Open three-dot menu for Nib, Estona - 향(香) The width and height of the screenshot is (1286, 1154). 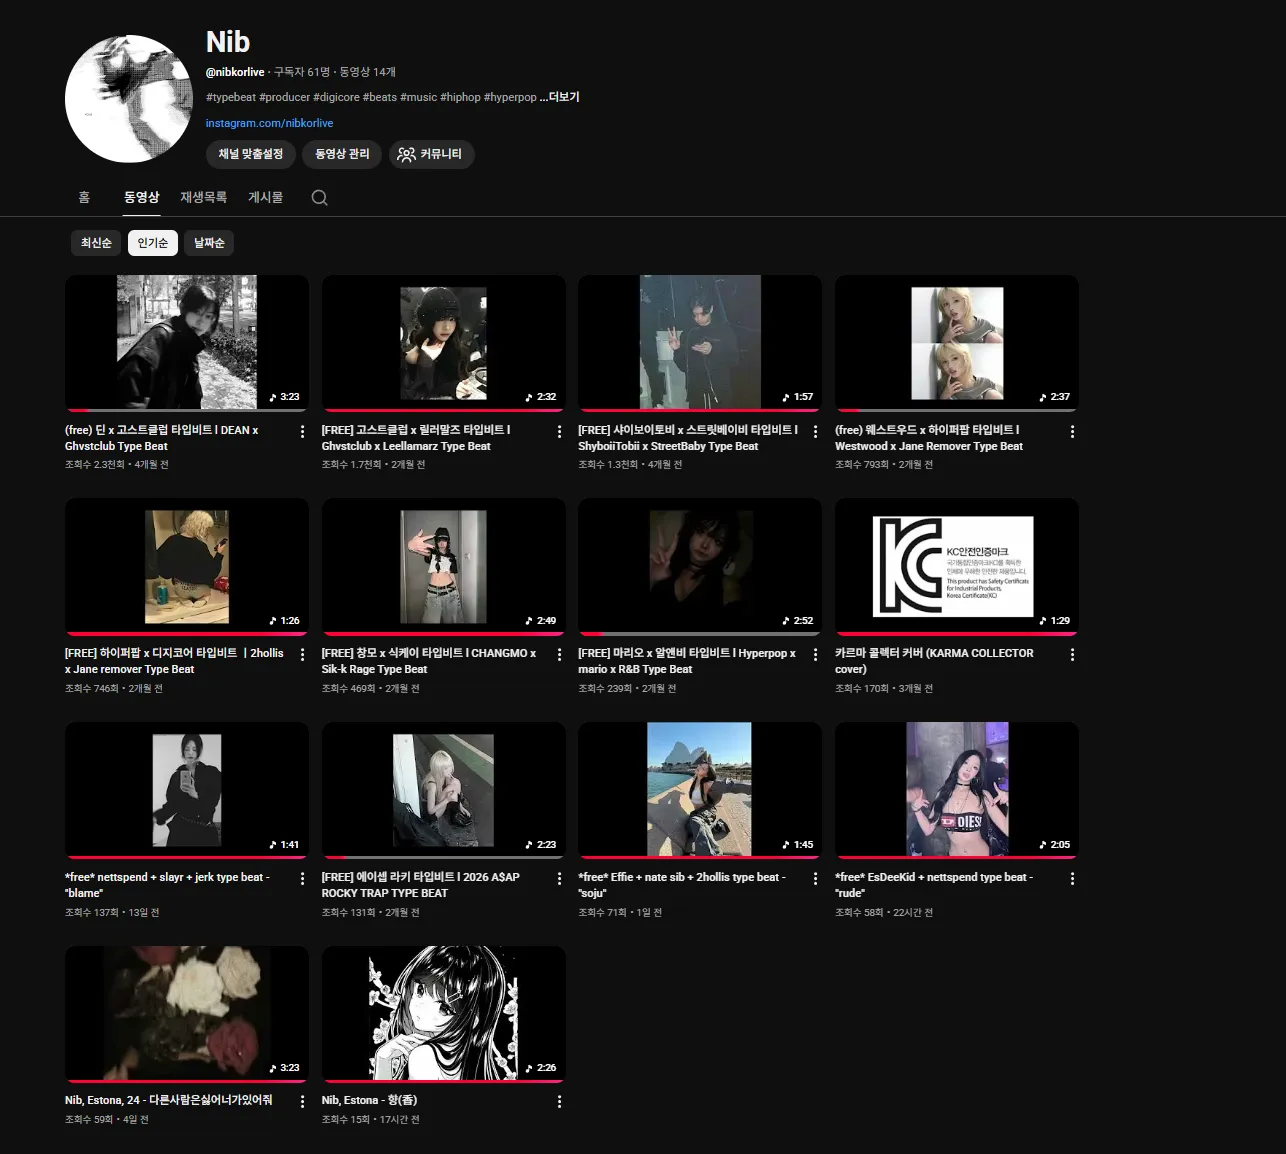tap(559, 1102)
